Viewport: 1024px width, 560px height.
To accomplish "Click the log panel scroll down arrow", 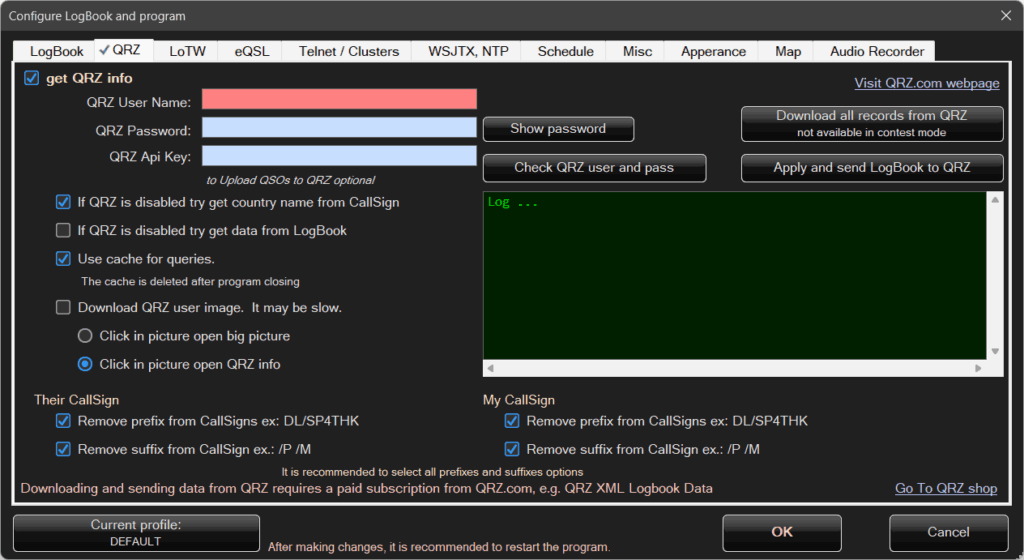I will 995,352.
